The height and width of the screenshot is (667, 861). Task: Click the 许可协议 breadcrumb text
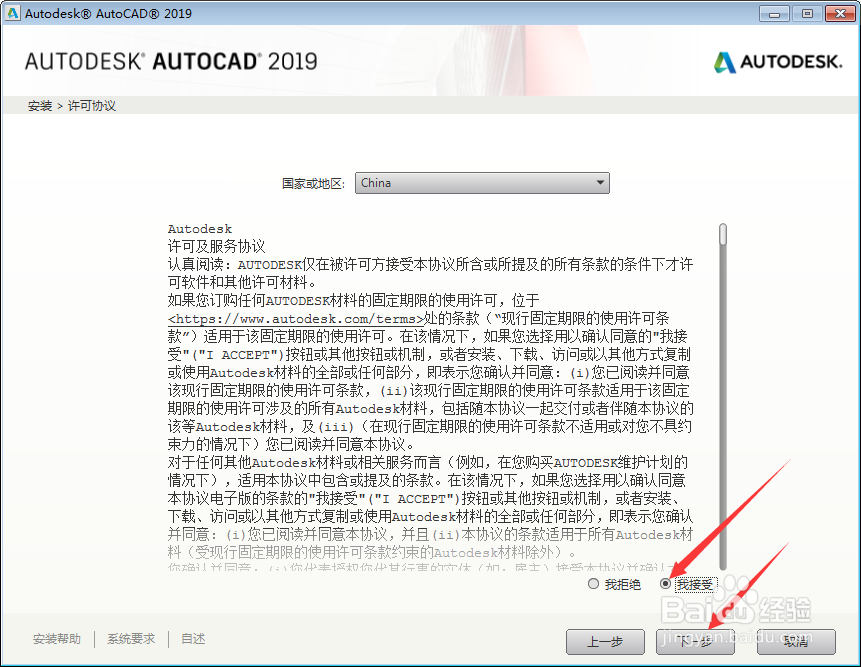tap(92, 106)
